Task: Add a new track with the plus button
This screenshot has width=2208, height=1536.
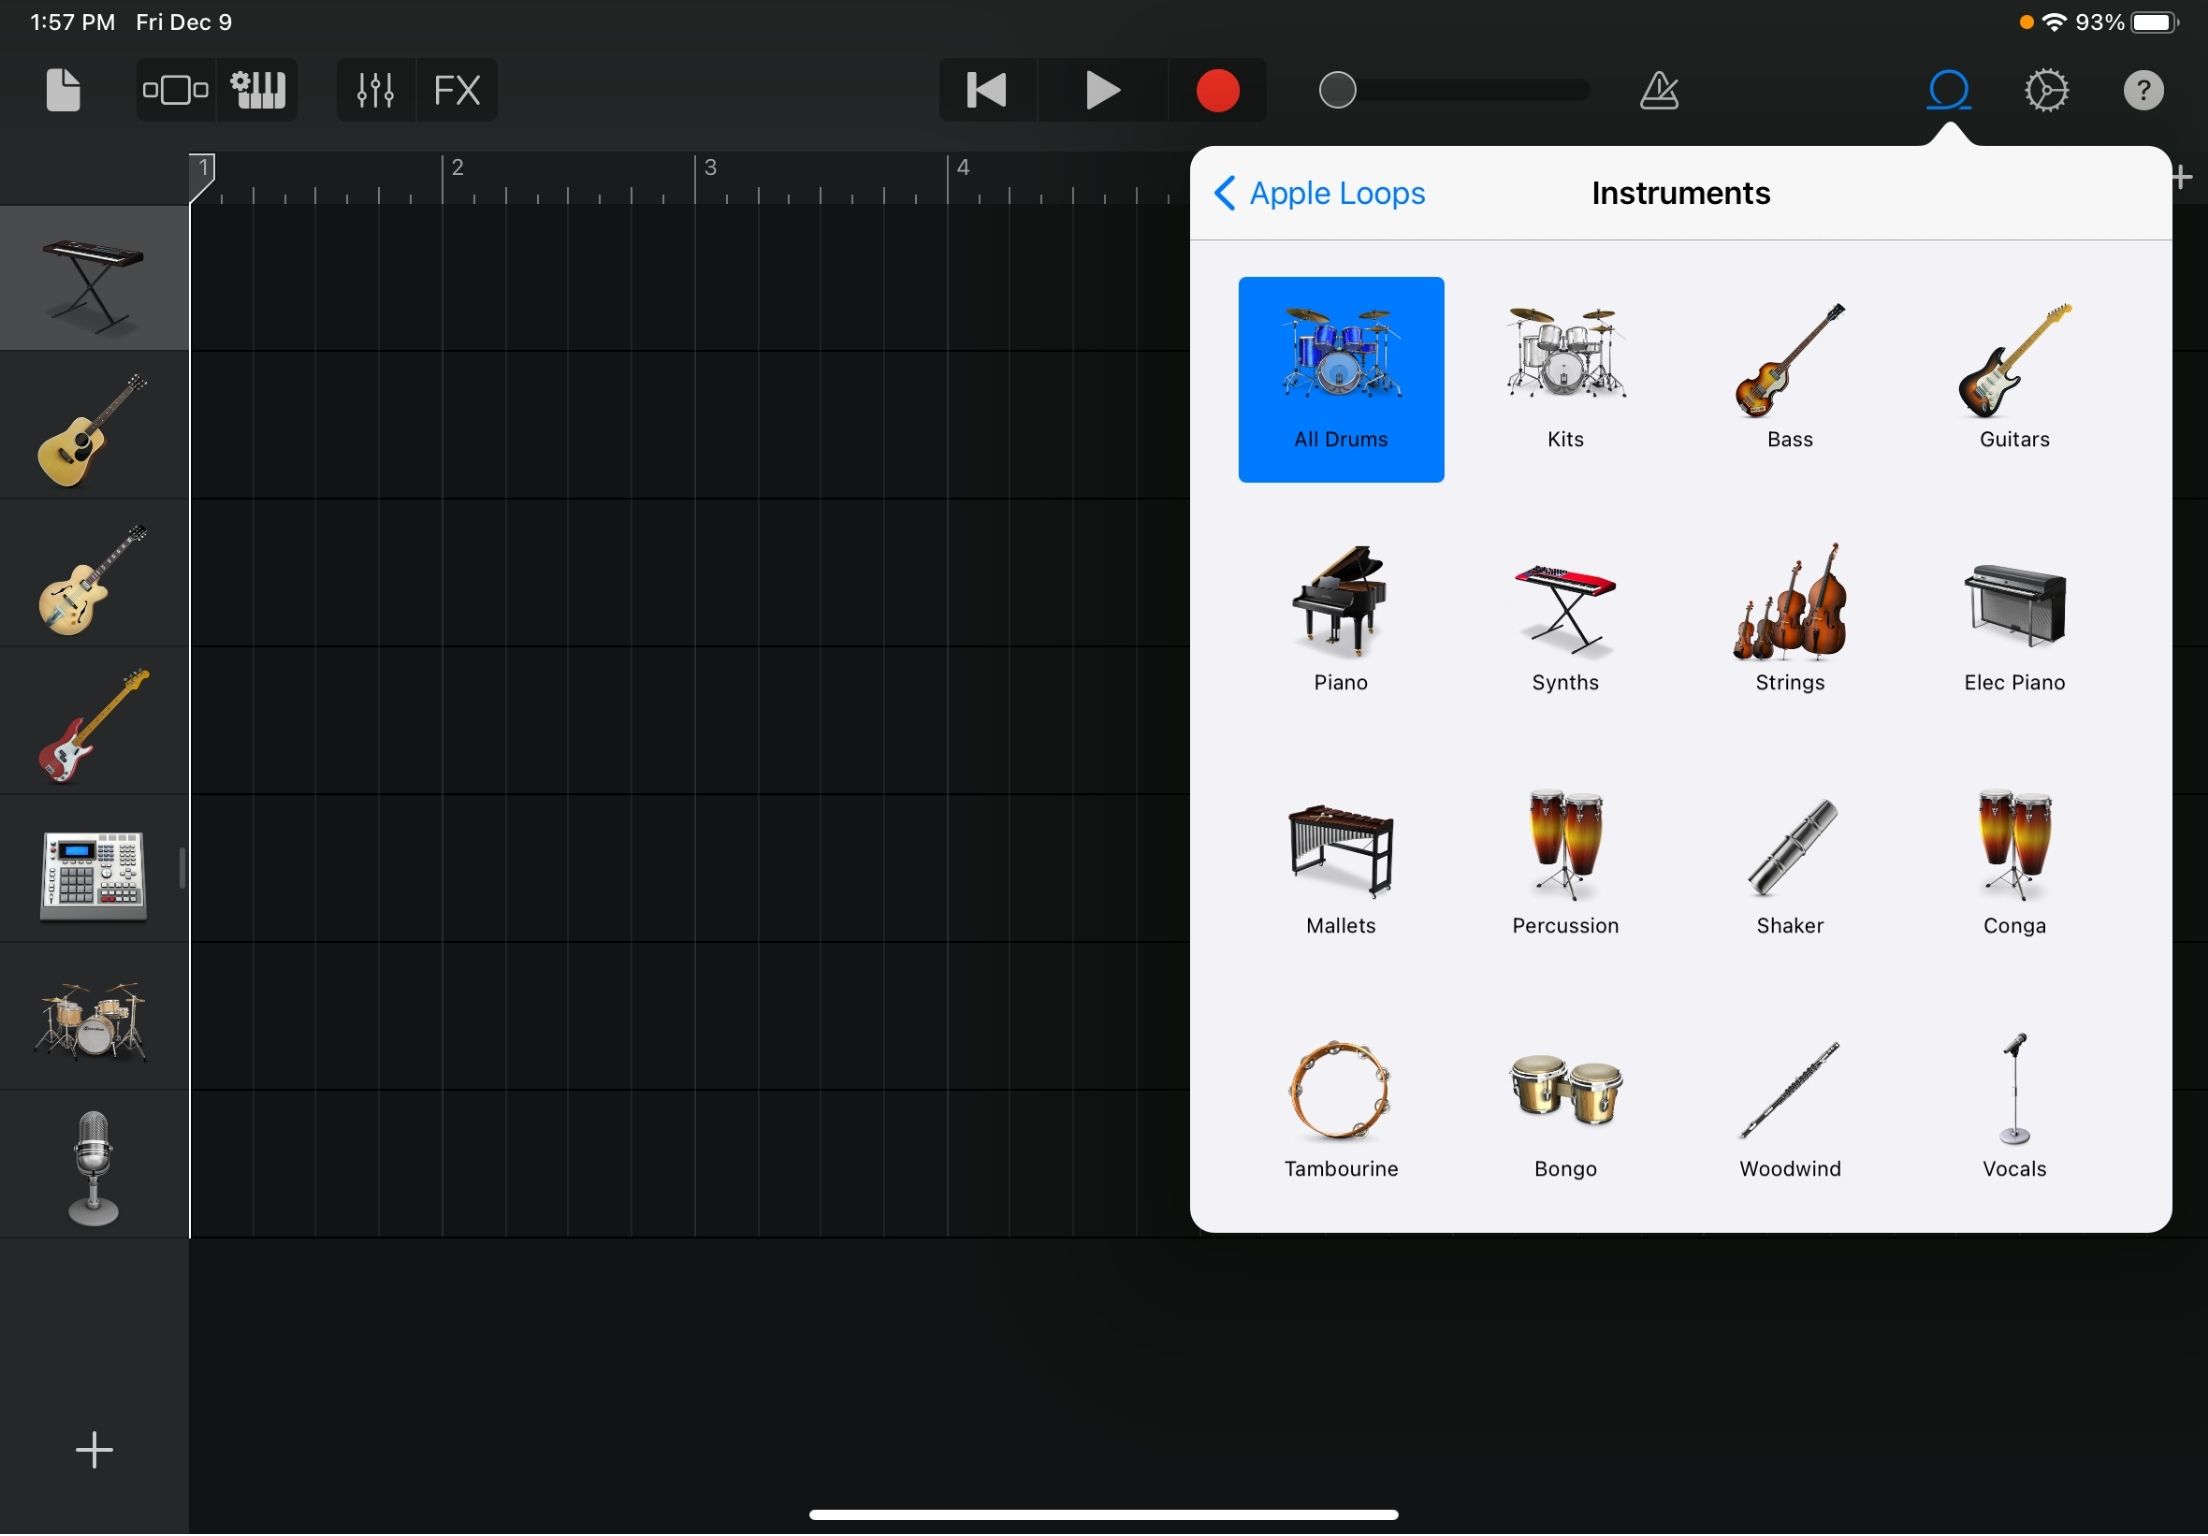Action: coord(93,1449)
